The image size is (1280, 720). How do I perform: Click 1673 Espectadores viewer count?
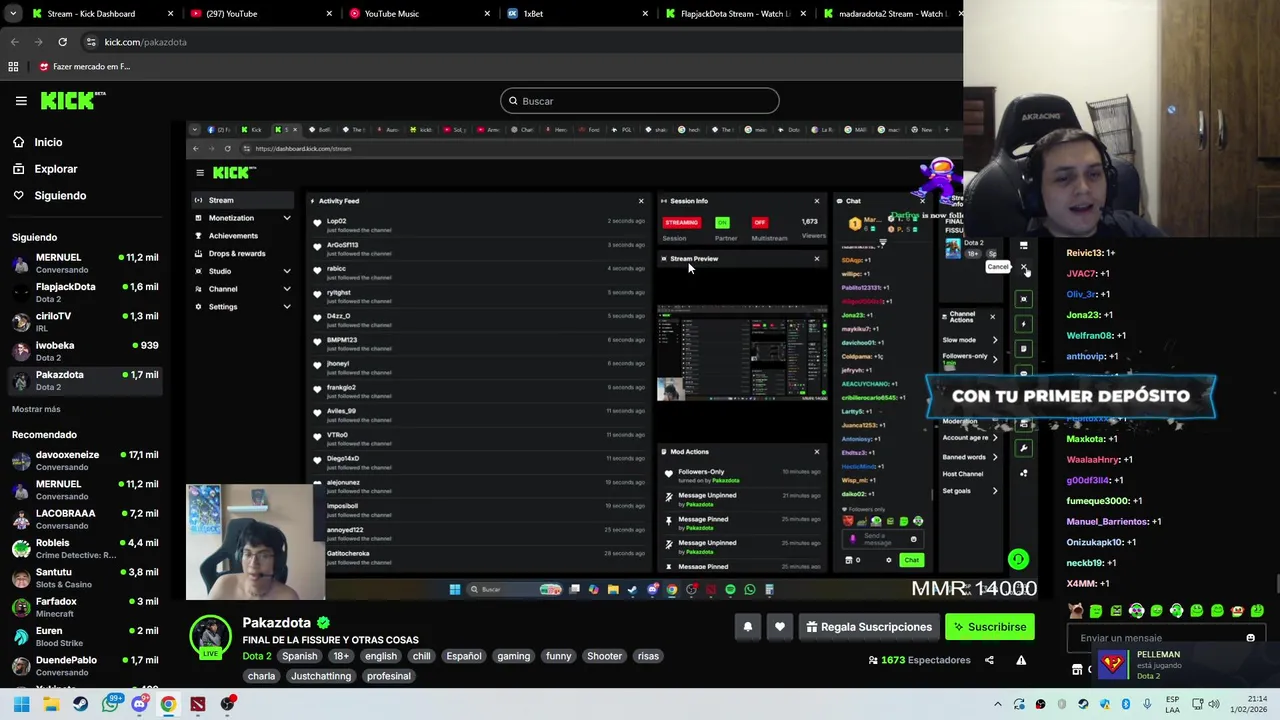coord(919,660)
